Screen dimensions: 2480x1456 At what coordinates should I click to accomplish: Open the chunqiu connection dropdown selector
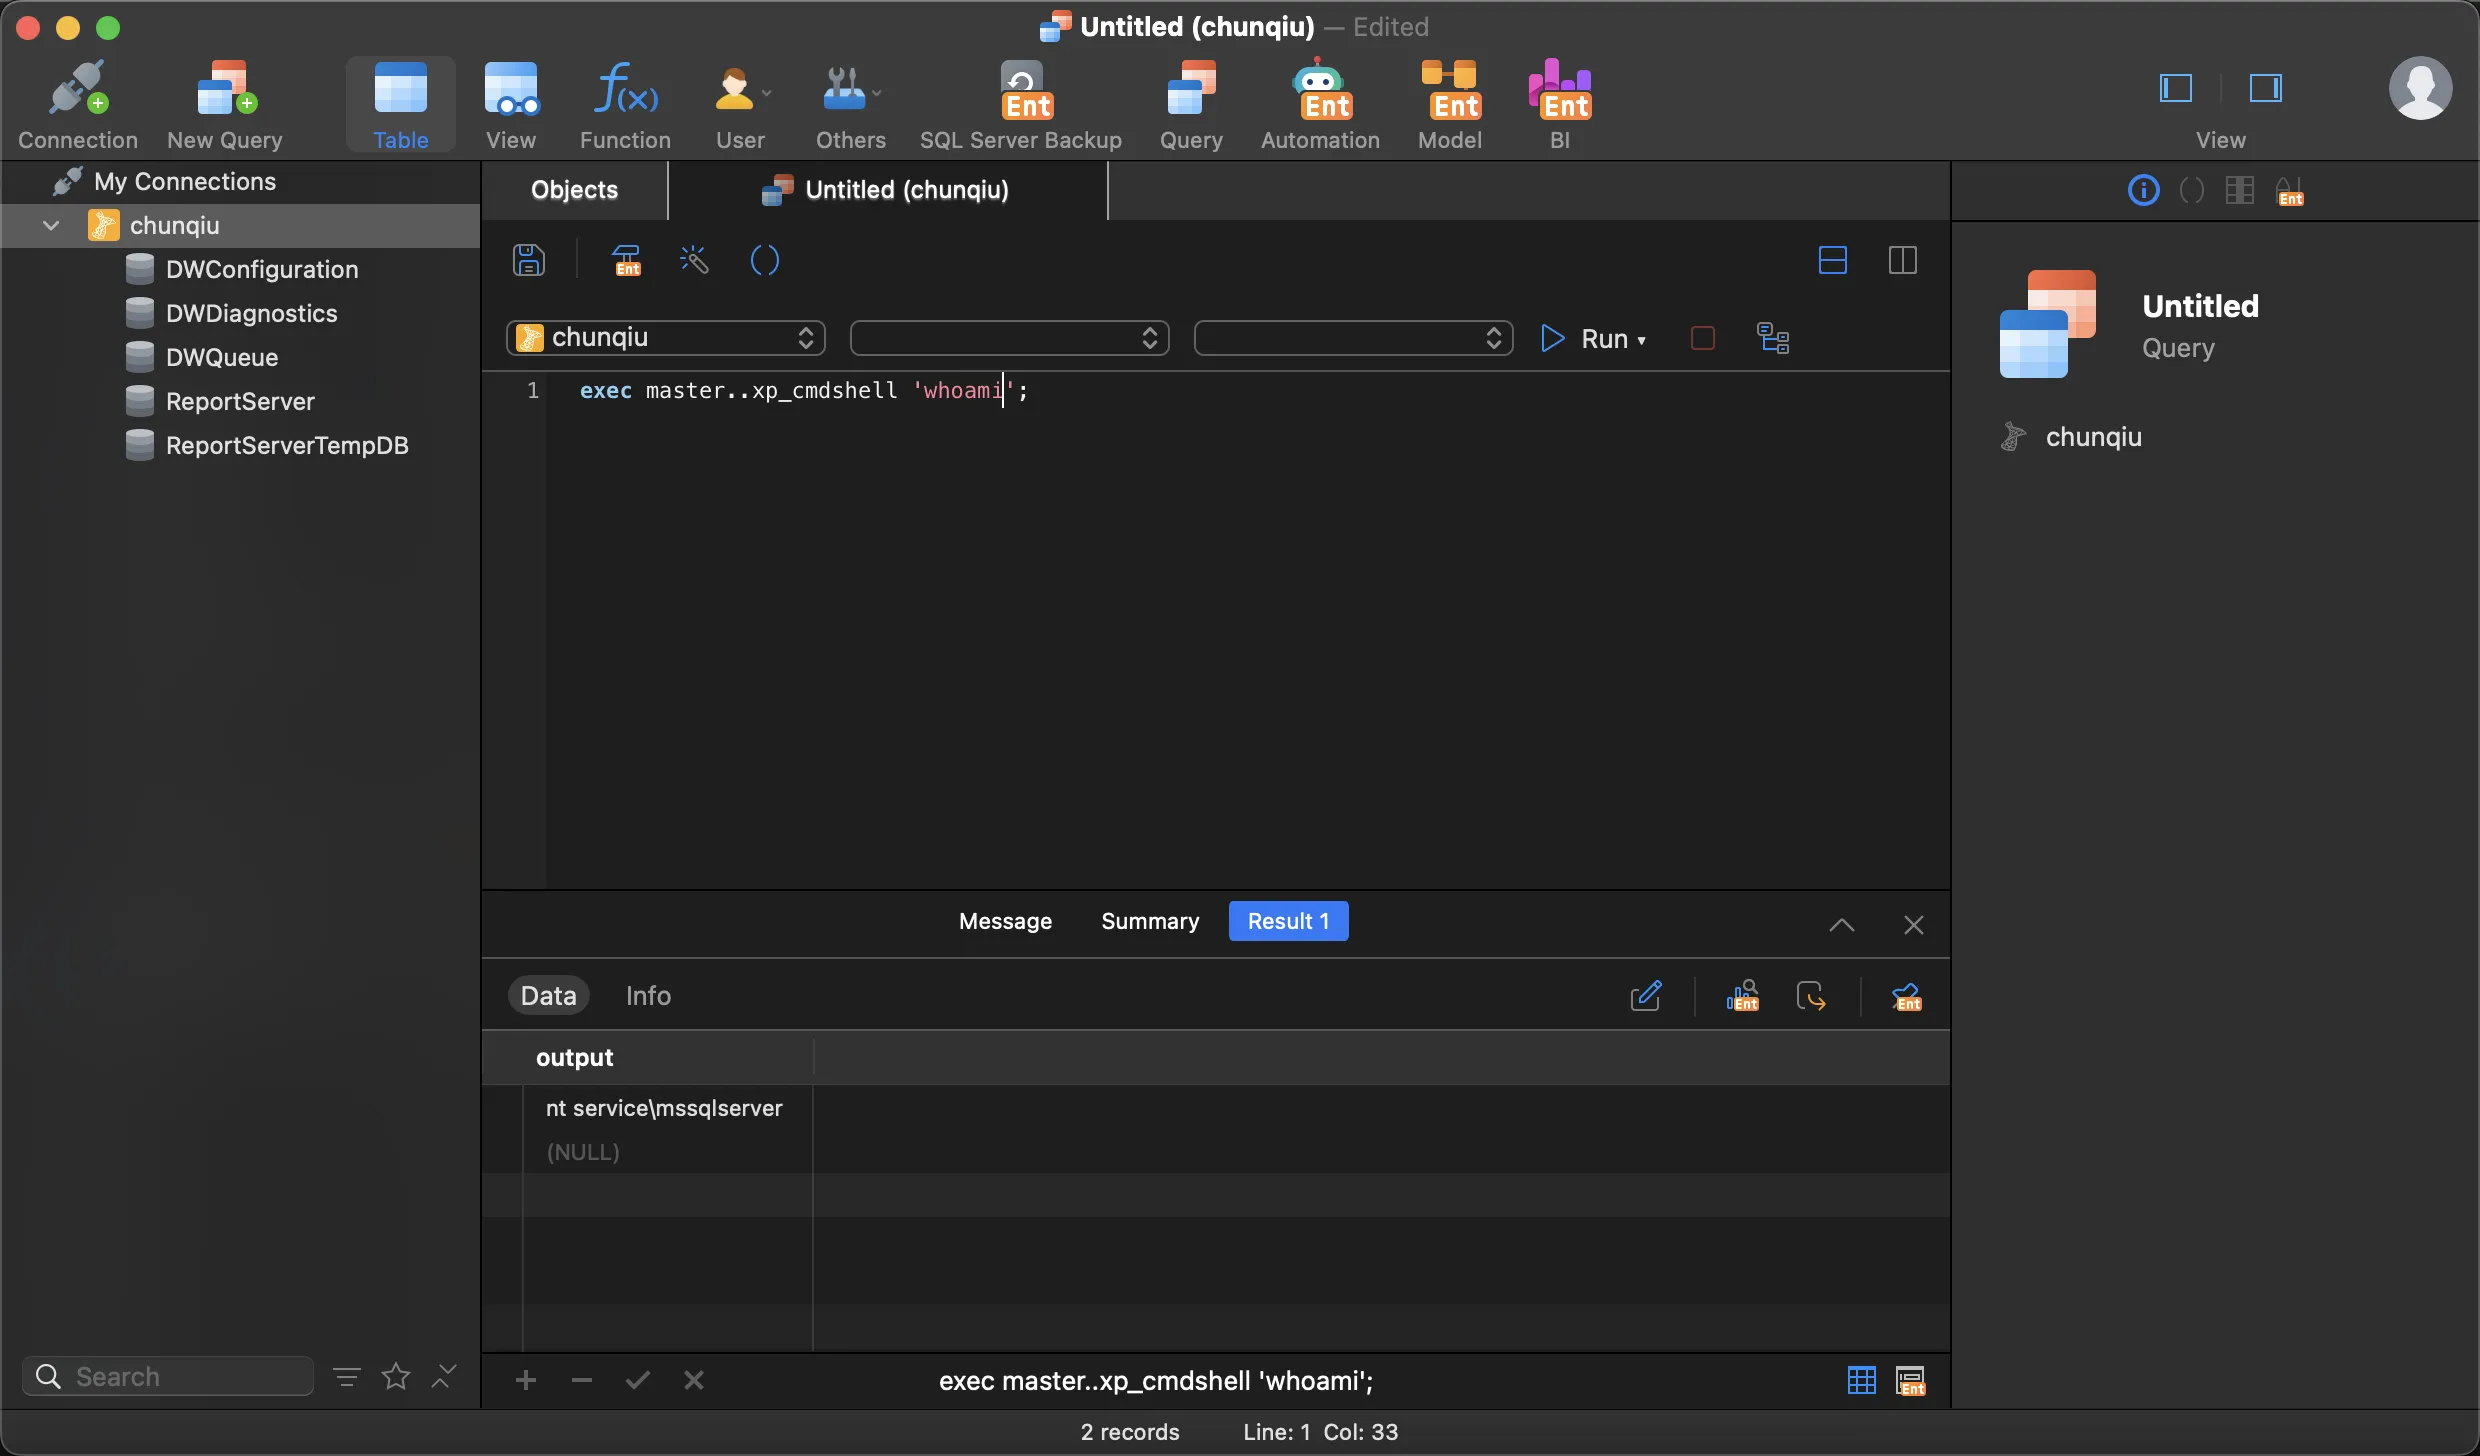click(666, 338)
